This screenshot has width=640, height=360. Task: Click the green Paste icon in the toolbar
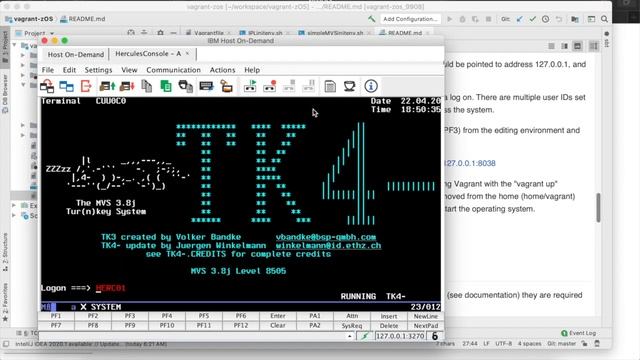tap(166, 86)
